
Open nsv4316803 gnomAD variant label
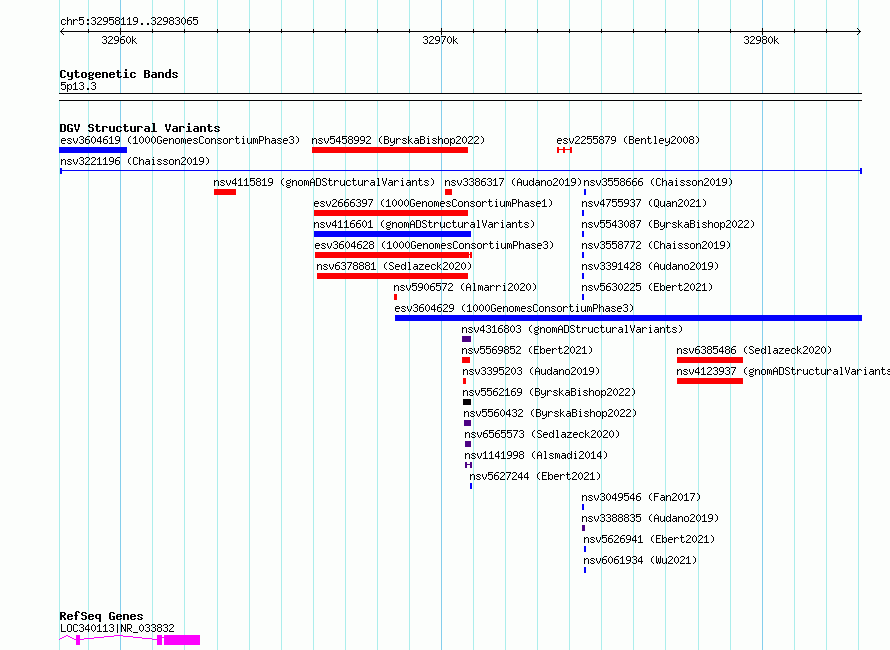coord(572,329)
